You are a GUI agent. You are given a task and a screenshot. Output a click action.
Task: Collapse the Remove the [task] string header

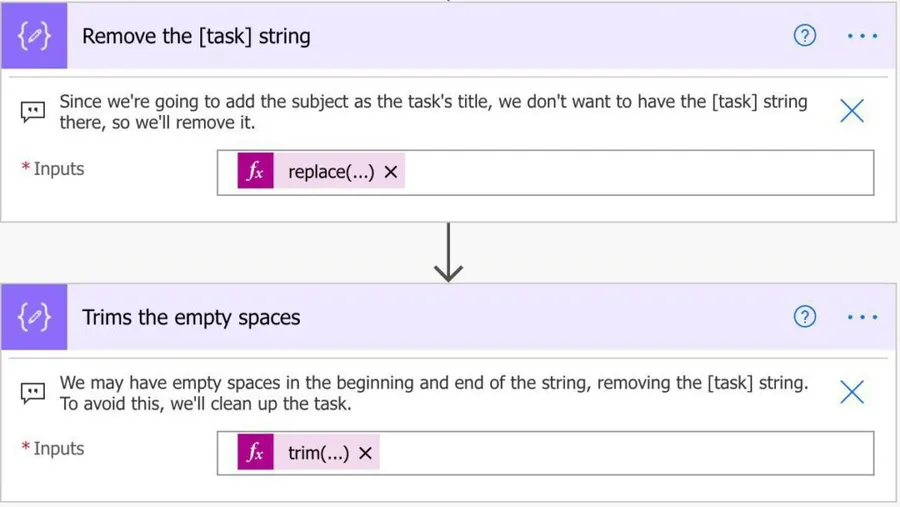tap(400, 36)
